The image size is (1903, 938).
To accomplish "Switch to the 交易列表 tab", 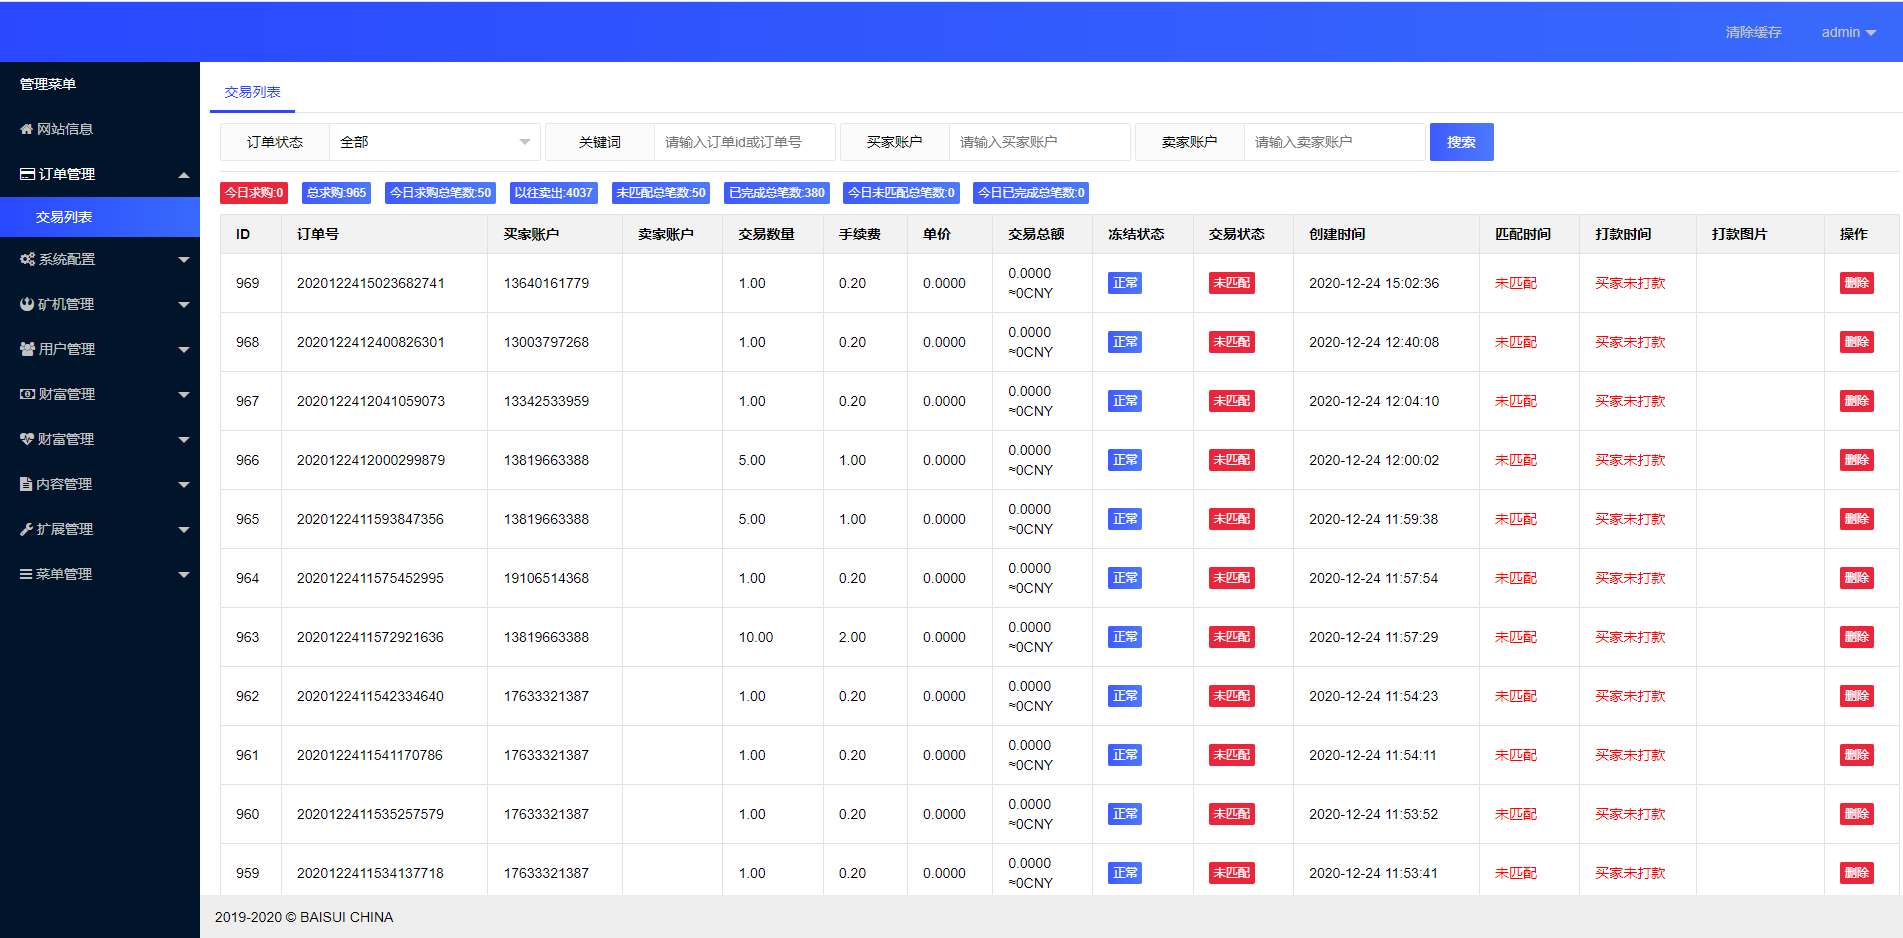I will [252, 92].
